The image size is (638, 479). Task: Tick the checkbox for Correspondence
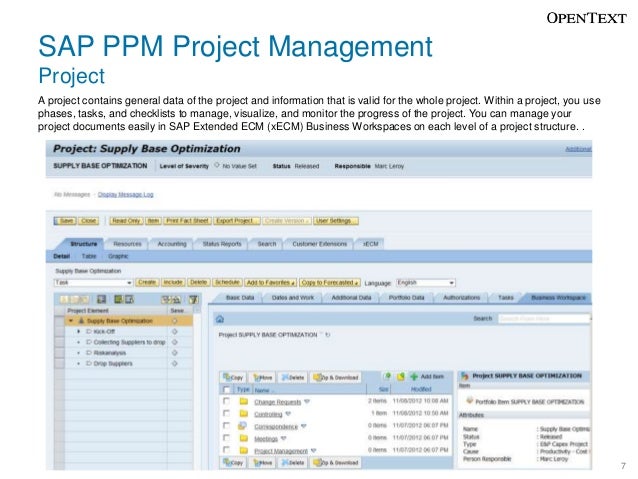tap(227, 426)
